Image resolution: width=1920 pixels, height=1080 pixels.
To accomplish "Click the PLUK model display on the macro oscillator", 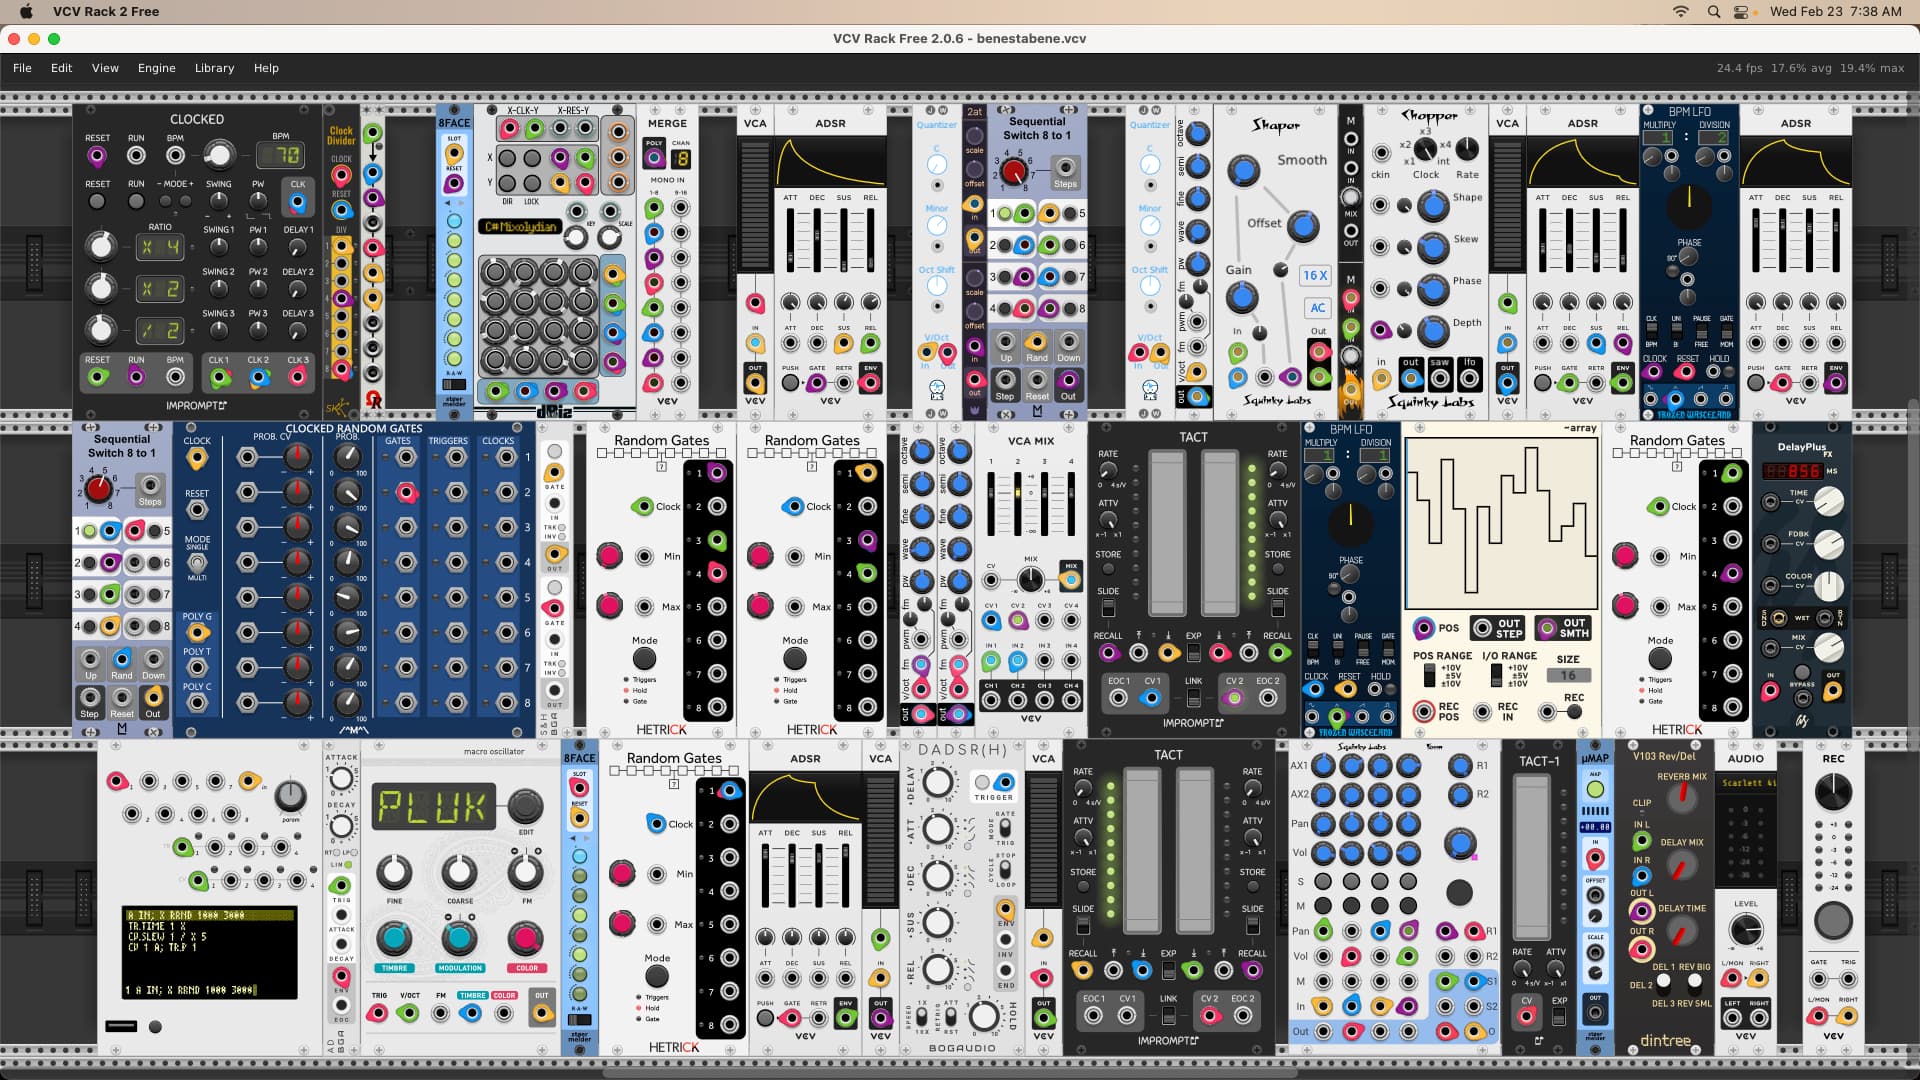I will point(433,807).
